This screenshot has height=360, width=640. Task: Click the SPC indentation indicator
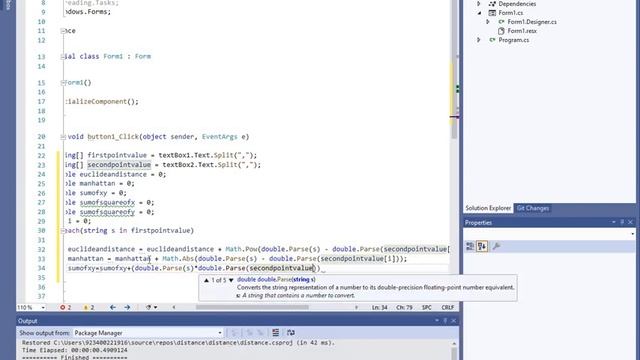click(x=427, y=307)
